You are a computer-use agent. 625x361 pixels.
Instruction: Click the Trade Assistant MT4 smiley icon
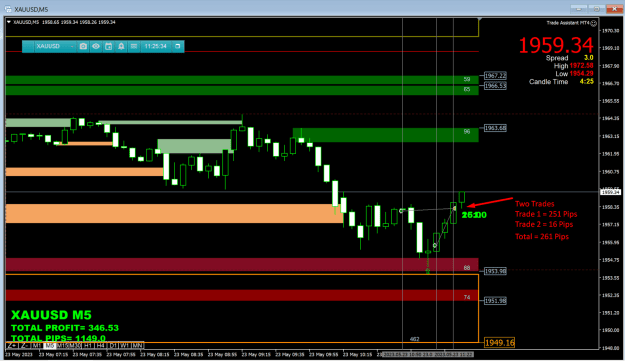coord(594,23)
